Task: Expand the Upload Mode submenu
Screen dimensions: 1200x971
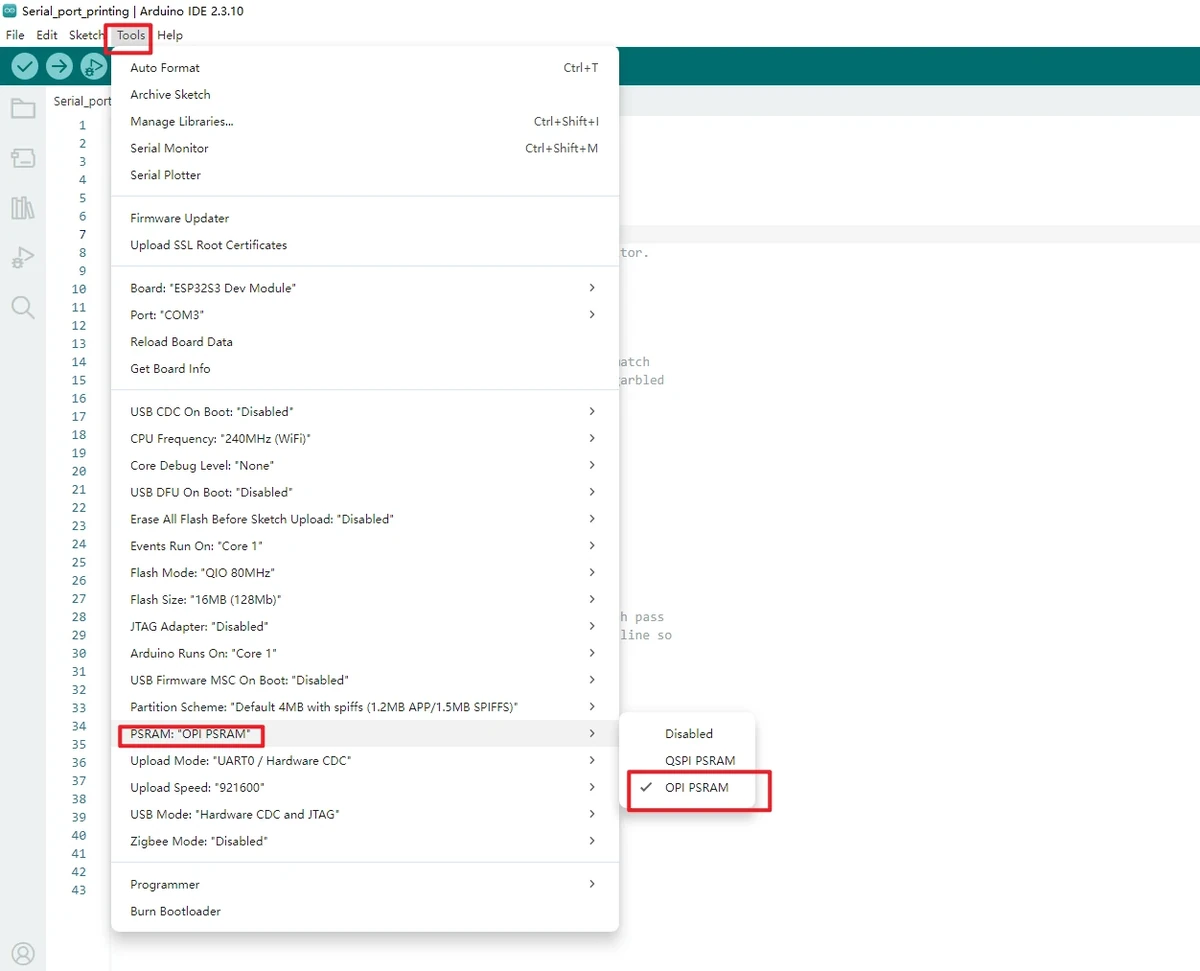Action: tap(365, 761)
